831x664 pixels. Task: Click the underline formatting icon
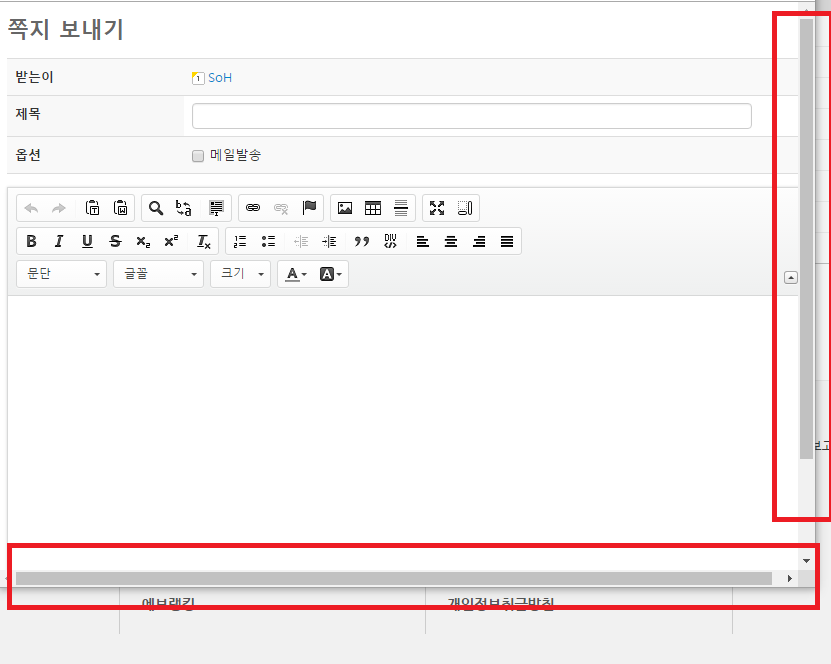click(87, 241)
